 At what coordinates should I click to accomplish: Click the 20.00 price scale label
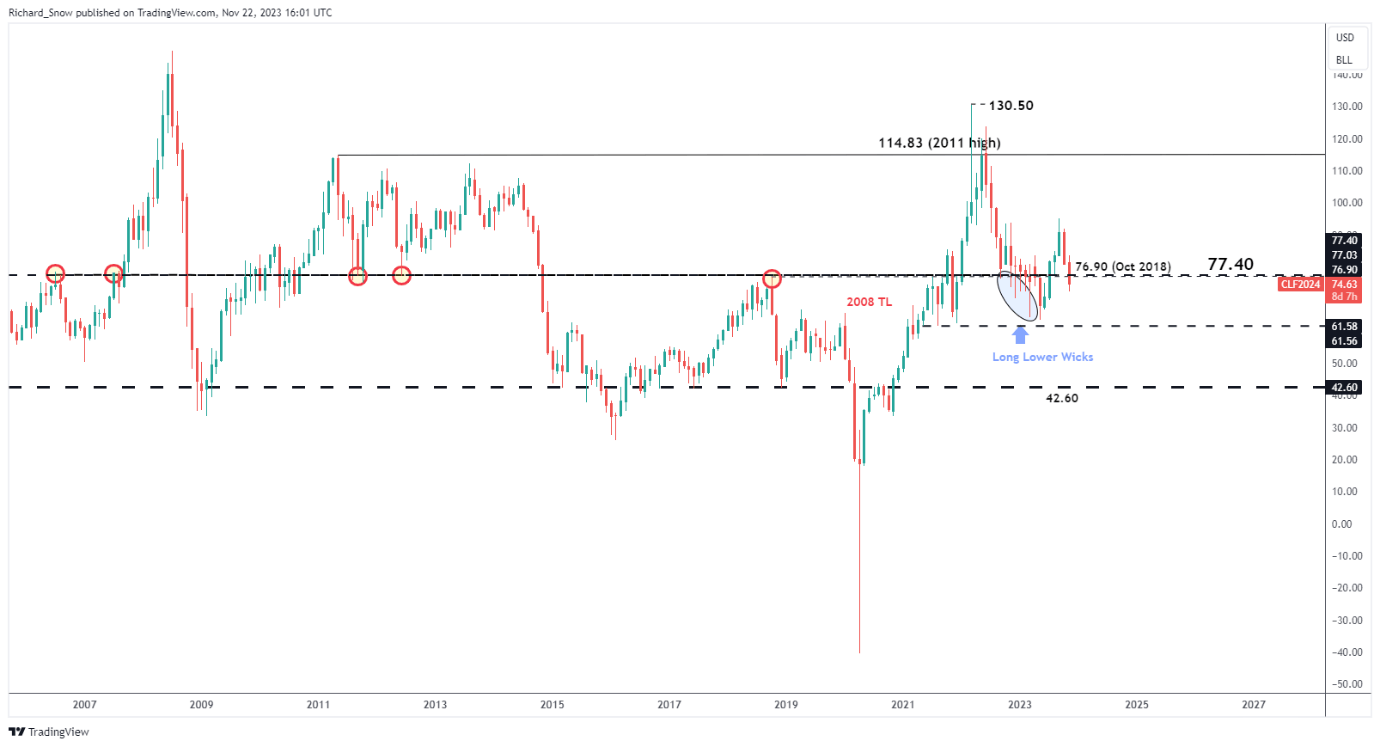(1344, 460)
